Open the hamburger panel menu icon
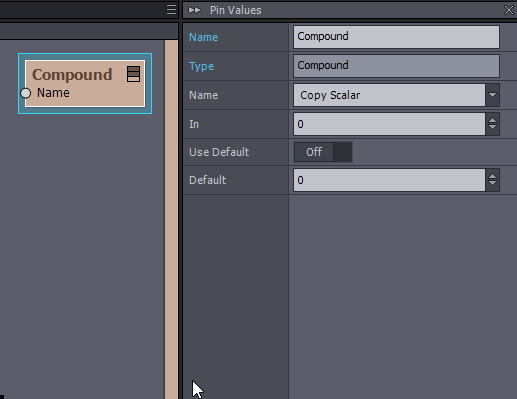Screen dimensions: 517x399 pos(171,10)
